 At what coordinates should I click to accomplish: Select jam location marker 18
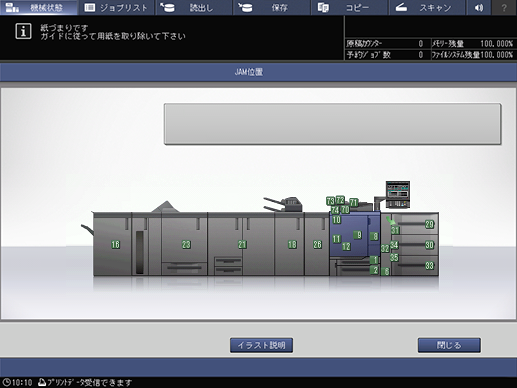pyautogui.click(x=292, y=244)
